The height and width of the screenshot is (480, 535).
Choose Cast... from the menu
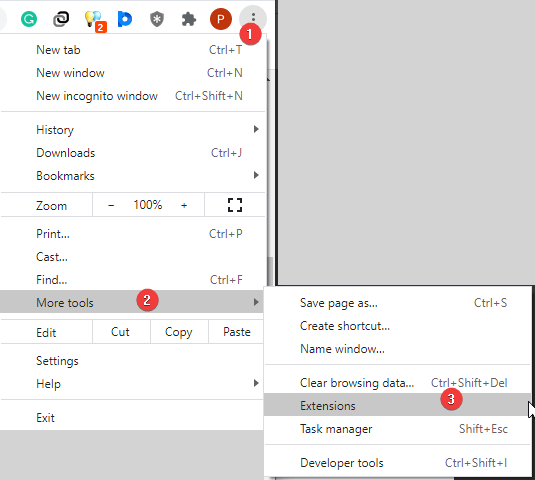click(x=132, y=257)
